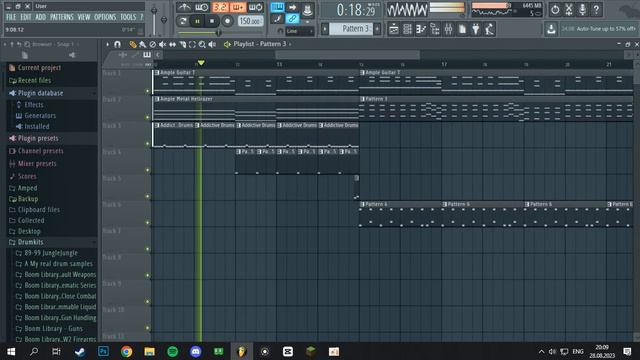Select the Draw pencil tool in the Playlist toolbar

pos(133,44)
